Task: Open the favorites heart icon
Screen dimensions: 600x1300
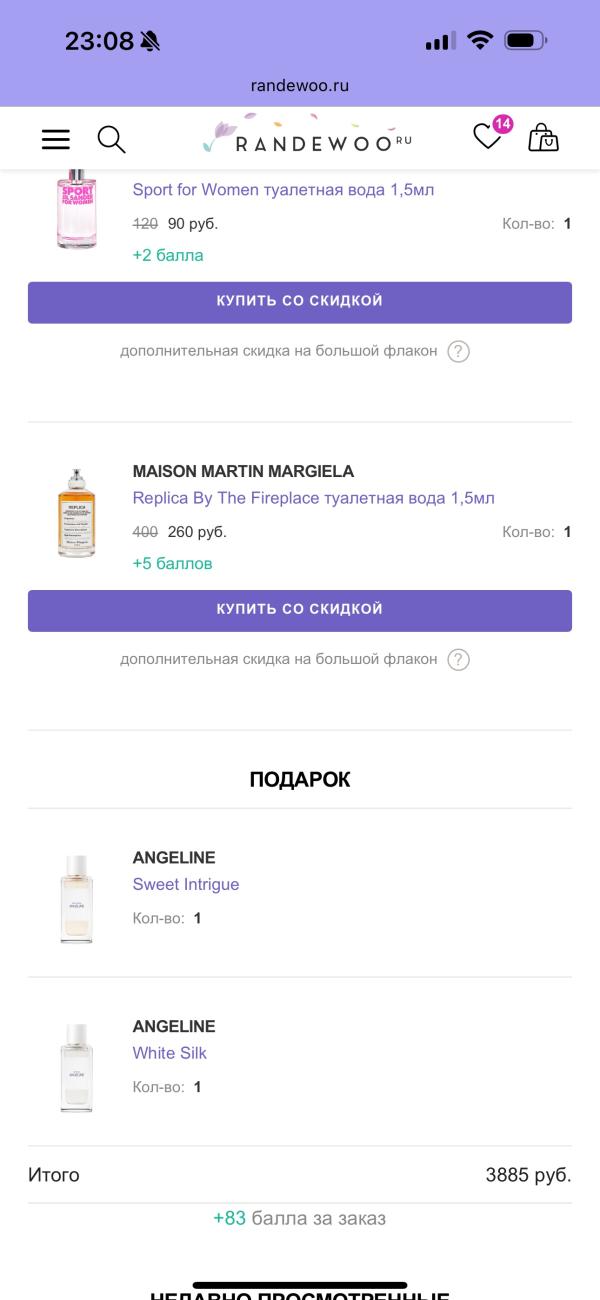Action: pyautogui.click(x=488, y=137)
